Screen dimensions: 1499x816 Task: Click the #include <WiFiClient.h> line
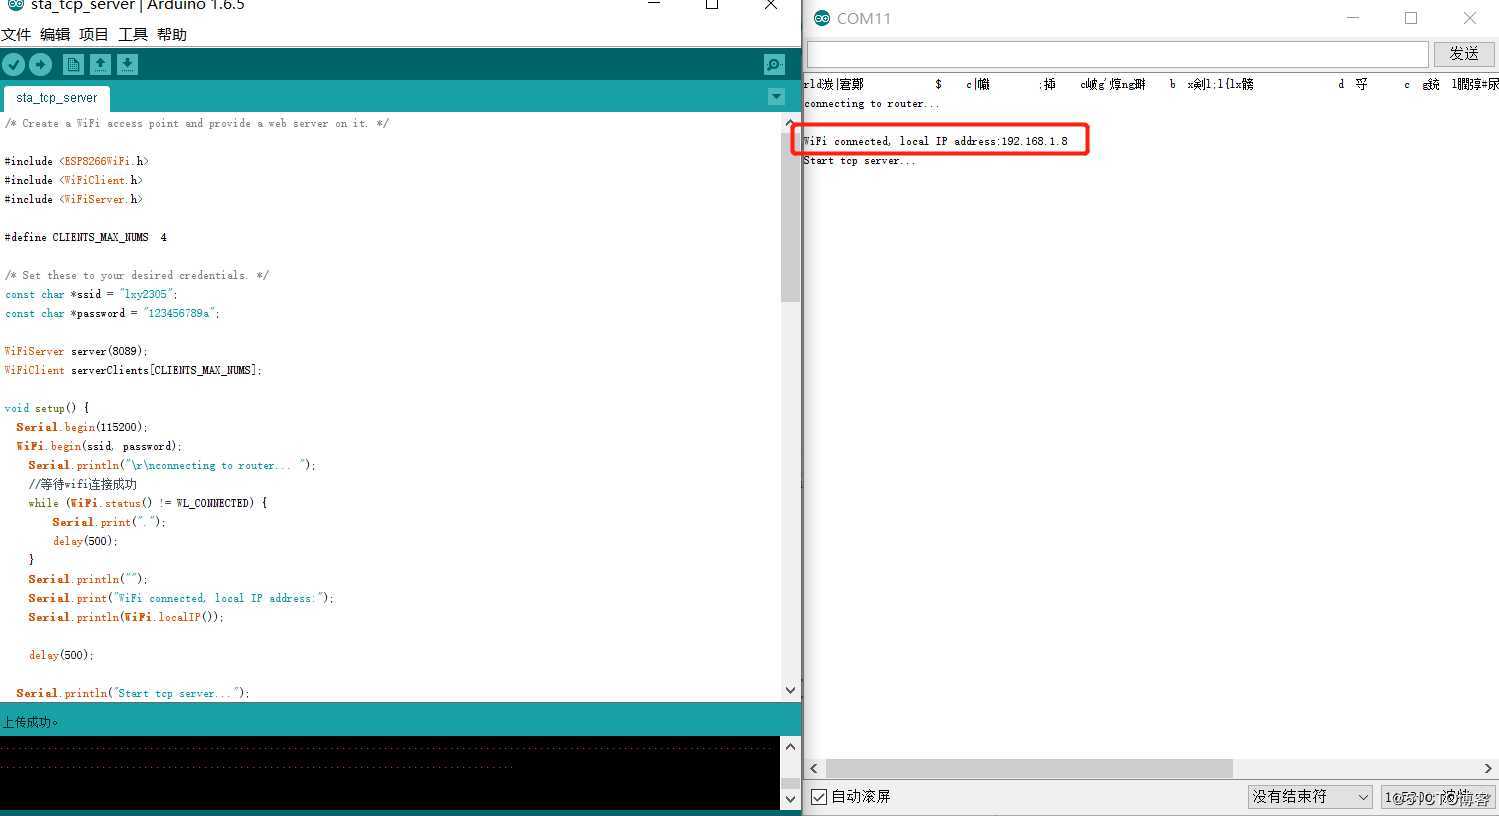tap(74, 180)
